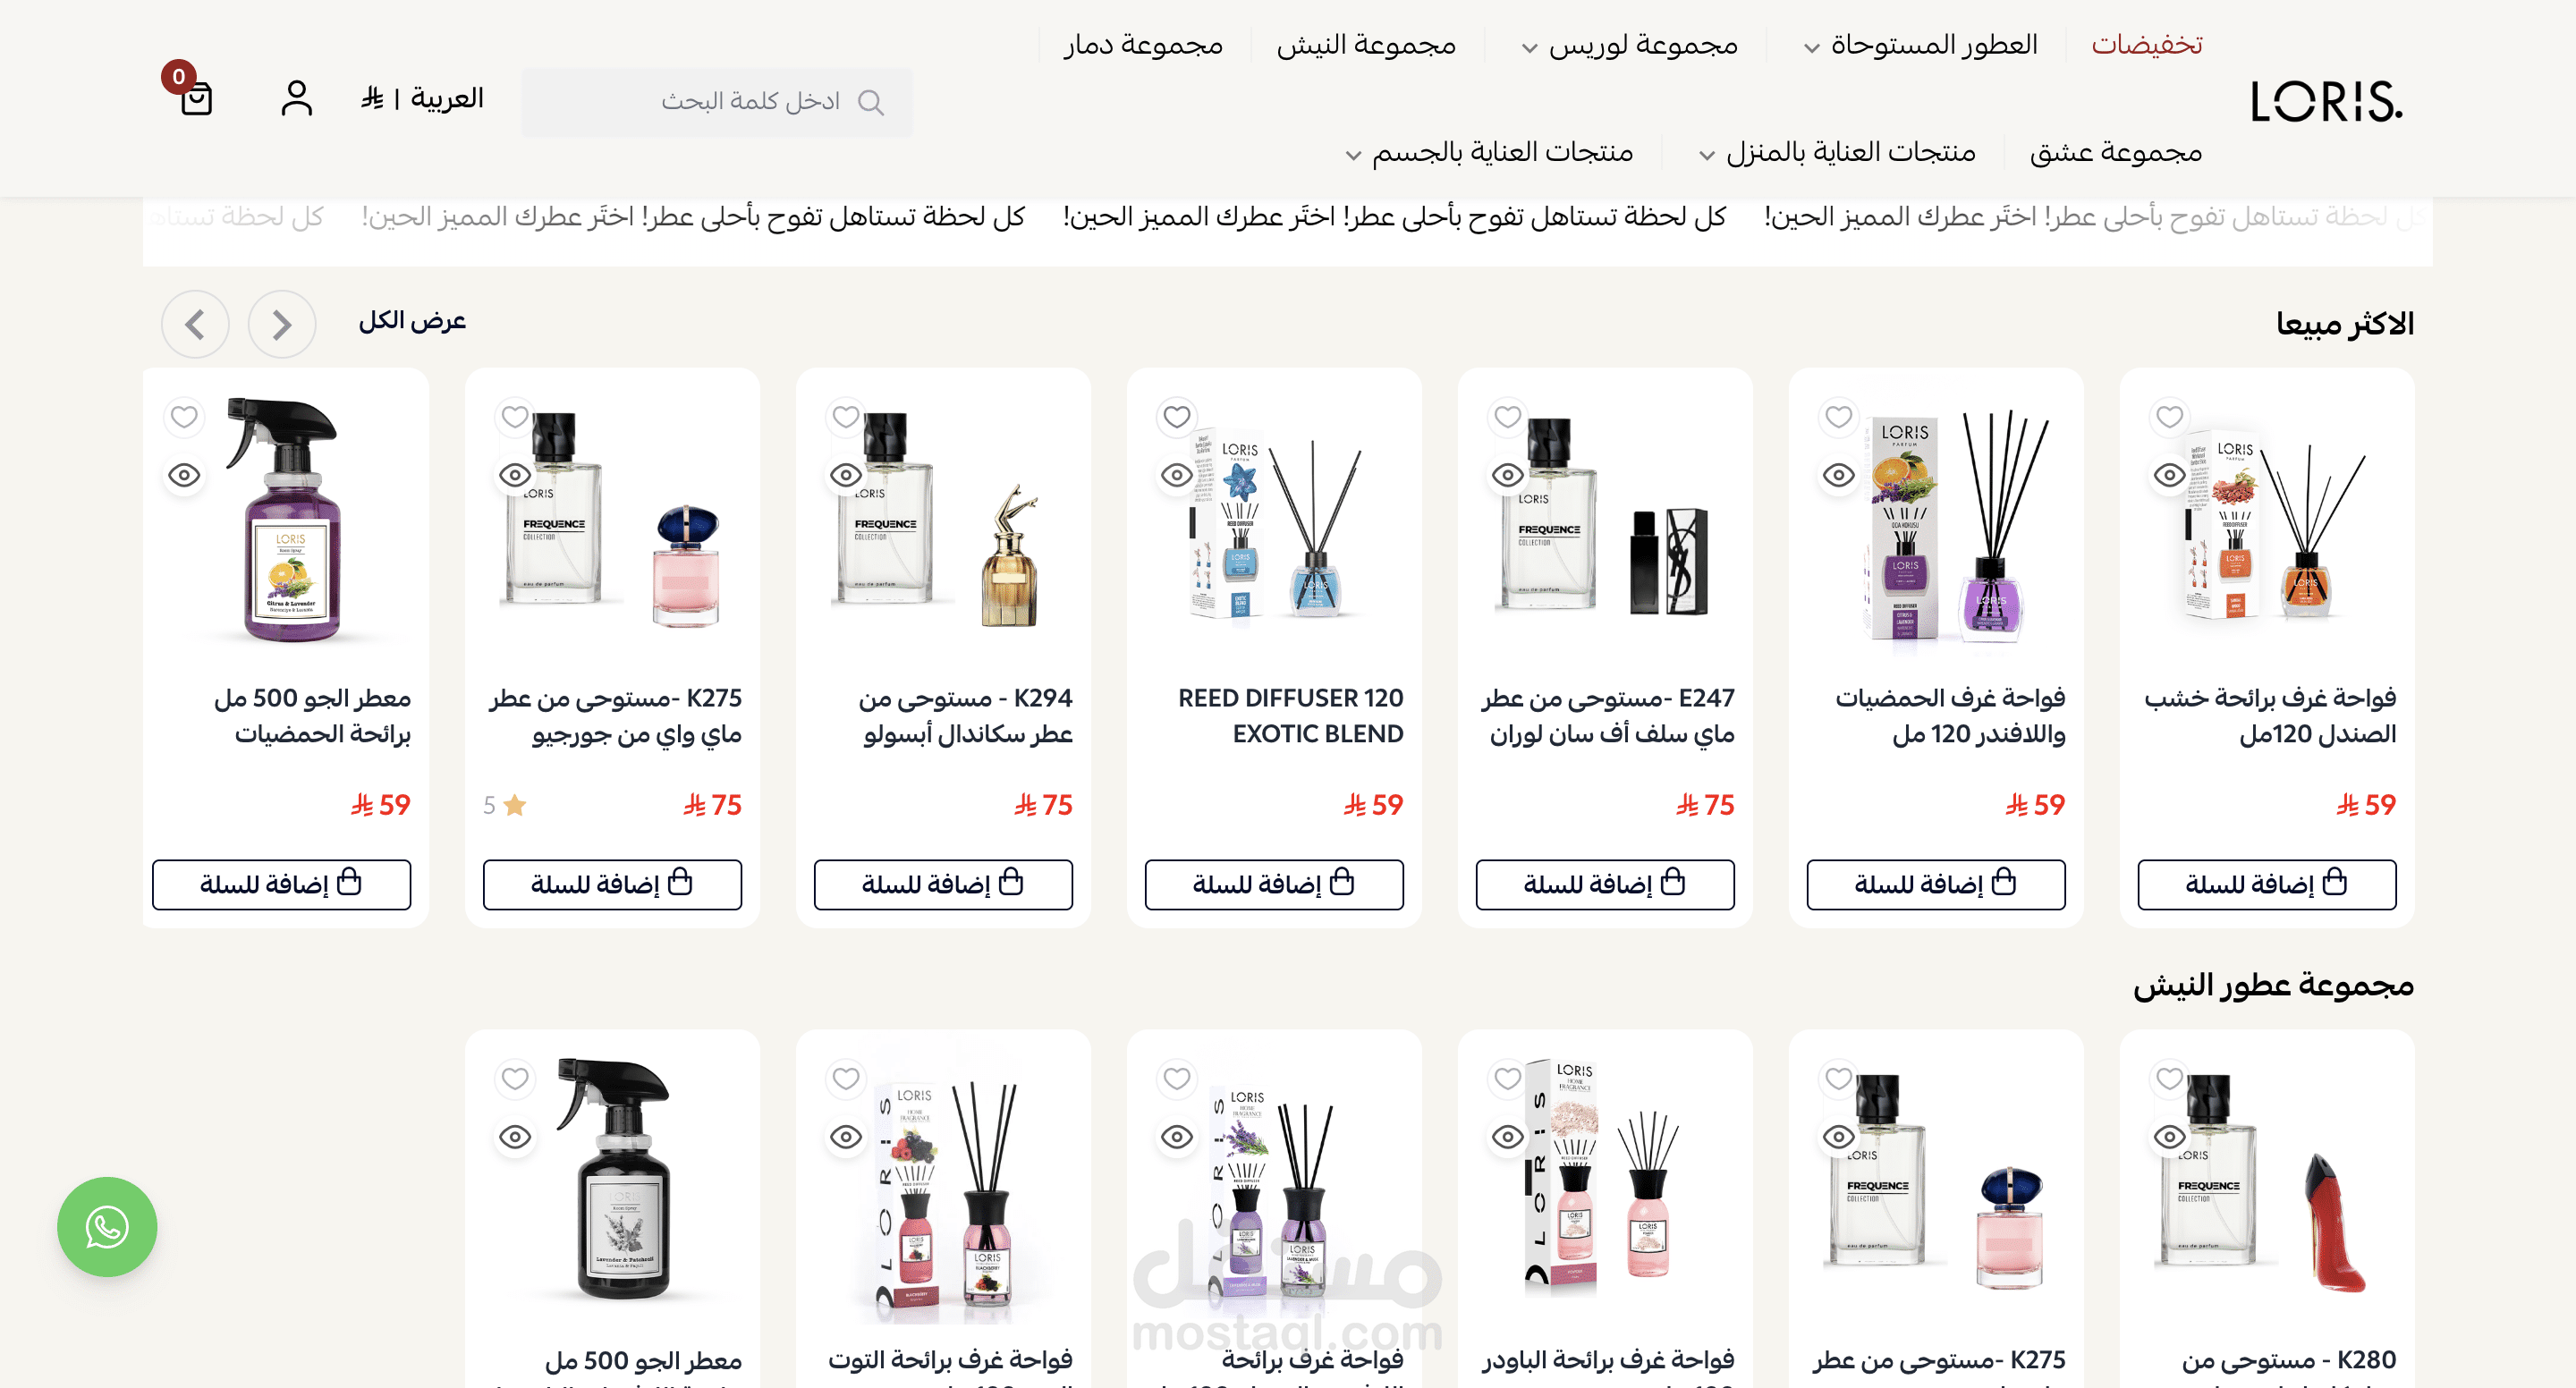This screenshot has width=2576, height=1388.
Task: Quick view REED DIFFUSER 120 EXOTIC BLEND
Action: pos(1176,475)
